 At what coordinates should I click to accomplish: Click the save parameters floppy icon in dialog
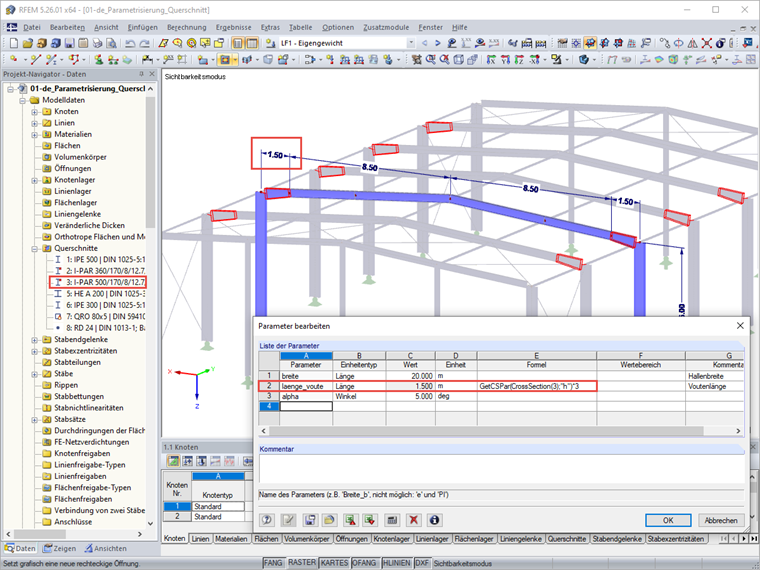click(x=309, y=520)
